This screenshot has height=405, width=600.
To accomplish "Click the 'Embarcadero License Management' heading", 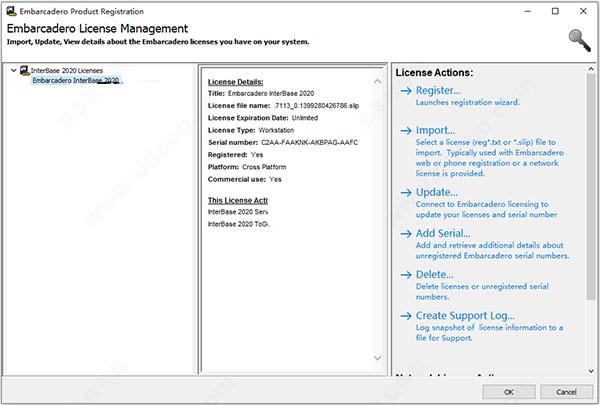I will (x=97, y=28).
